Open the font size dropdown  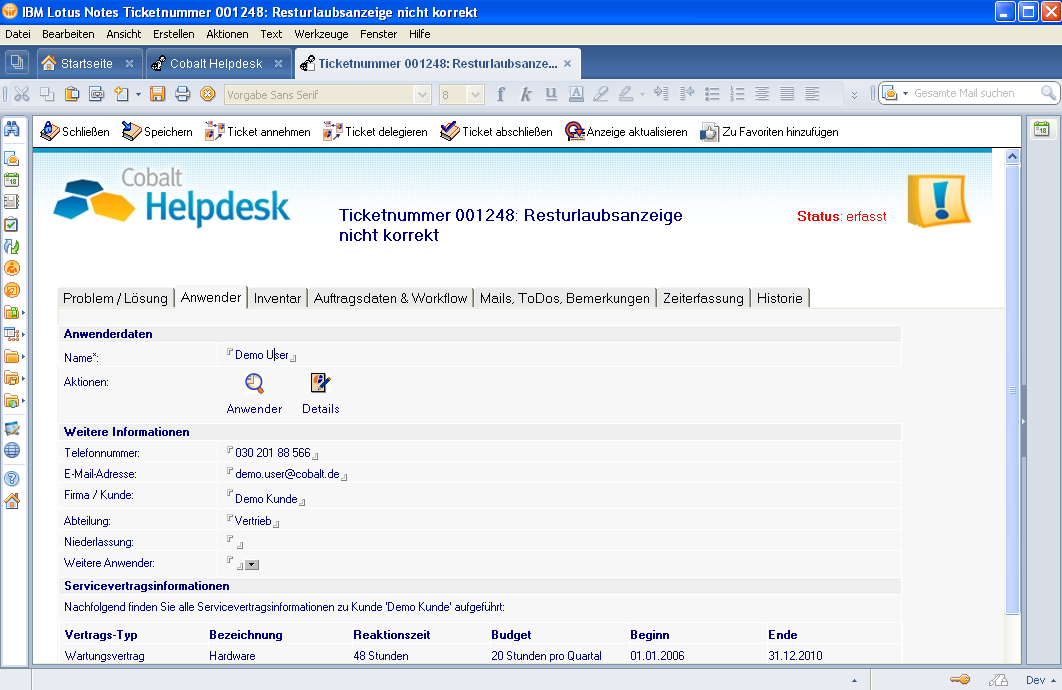point(475,95)
